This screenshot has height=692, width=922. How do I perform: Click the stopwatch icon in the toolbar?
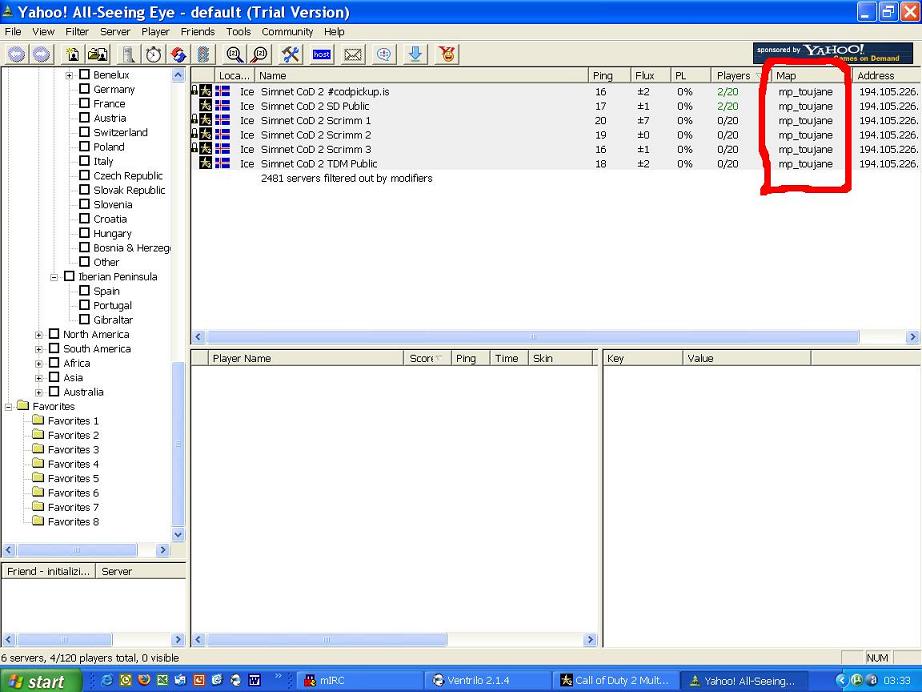coord(153,55)
